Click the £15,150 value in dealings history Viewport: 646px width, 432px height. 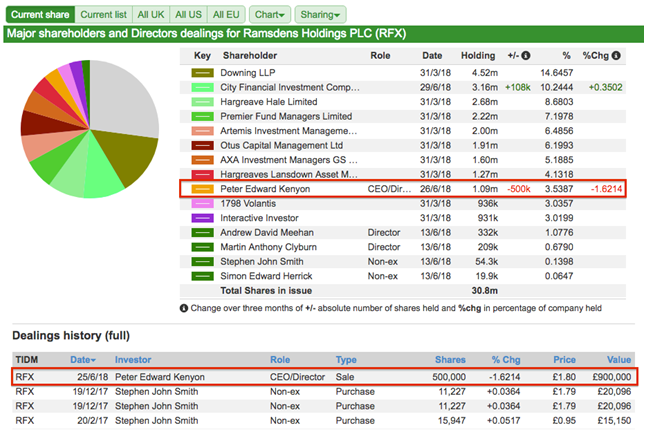point(614,420)
